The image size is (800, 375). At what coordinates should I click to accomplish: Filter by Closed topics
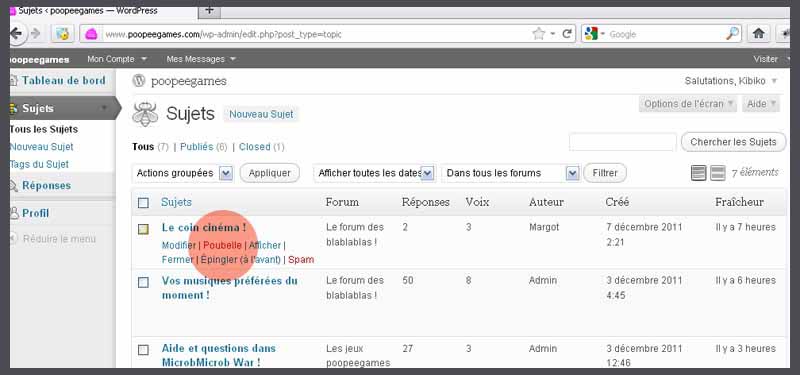pyautogui.click(x=255, y=147)
